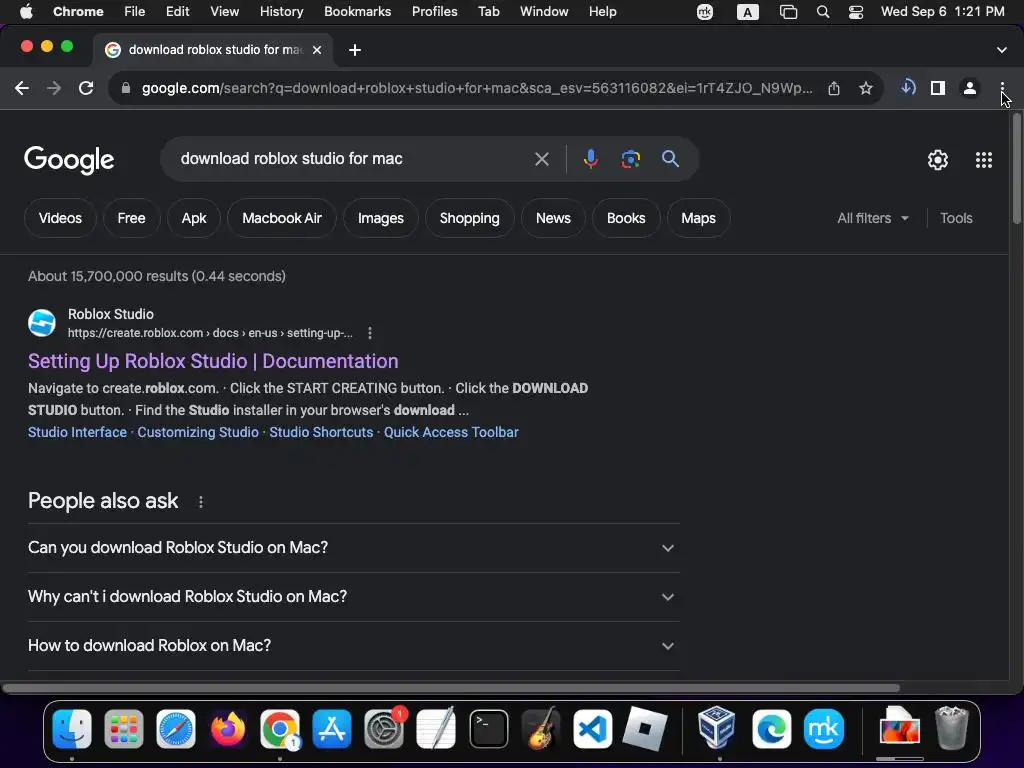
Task: Switch to Maps results
Action: tap(699, 218)
